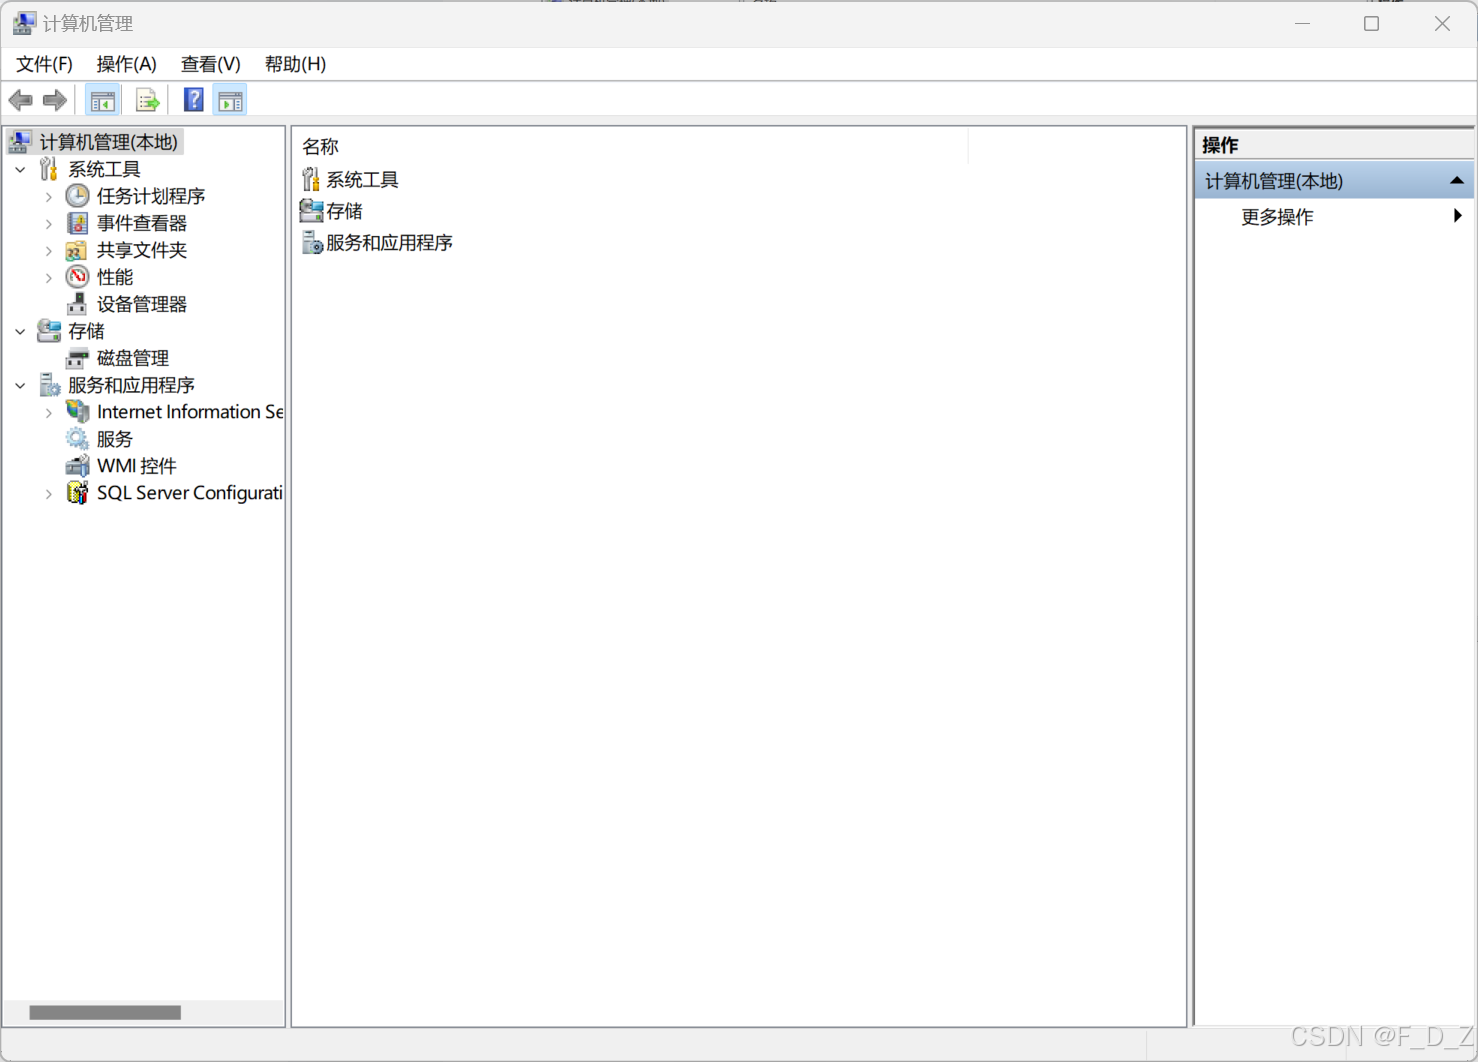Collapse the 计算机管理(本地) actions header

[1456, 181]
